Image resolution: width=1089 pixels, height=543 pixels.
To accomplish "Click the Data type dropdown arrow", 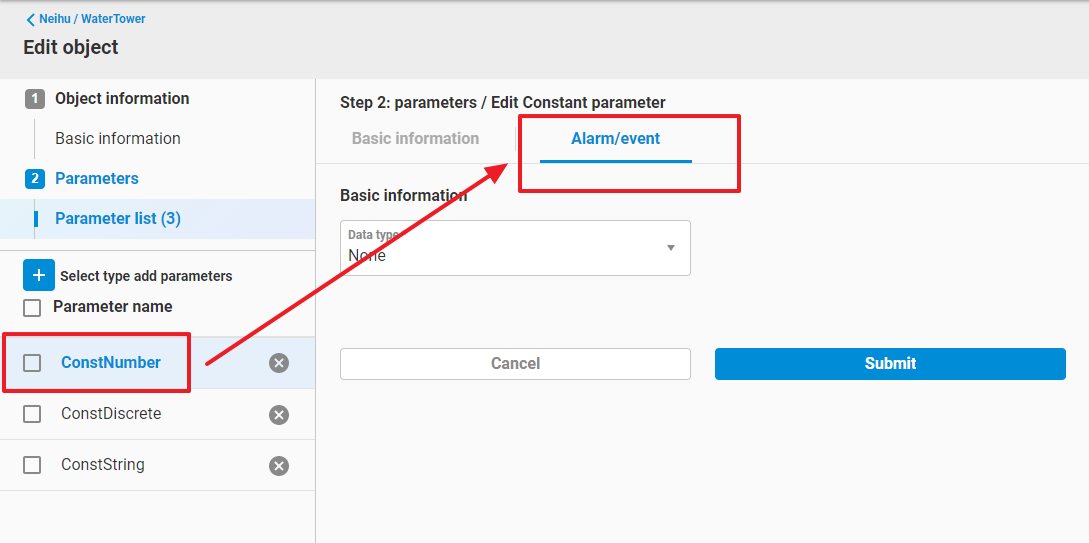I will click(671, 248).
